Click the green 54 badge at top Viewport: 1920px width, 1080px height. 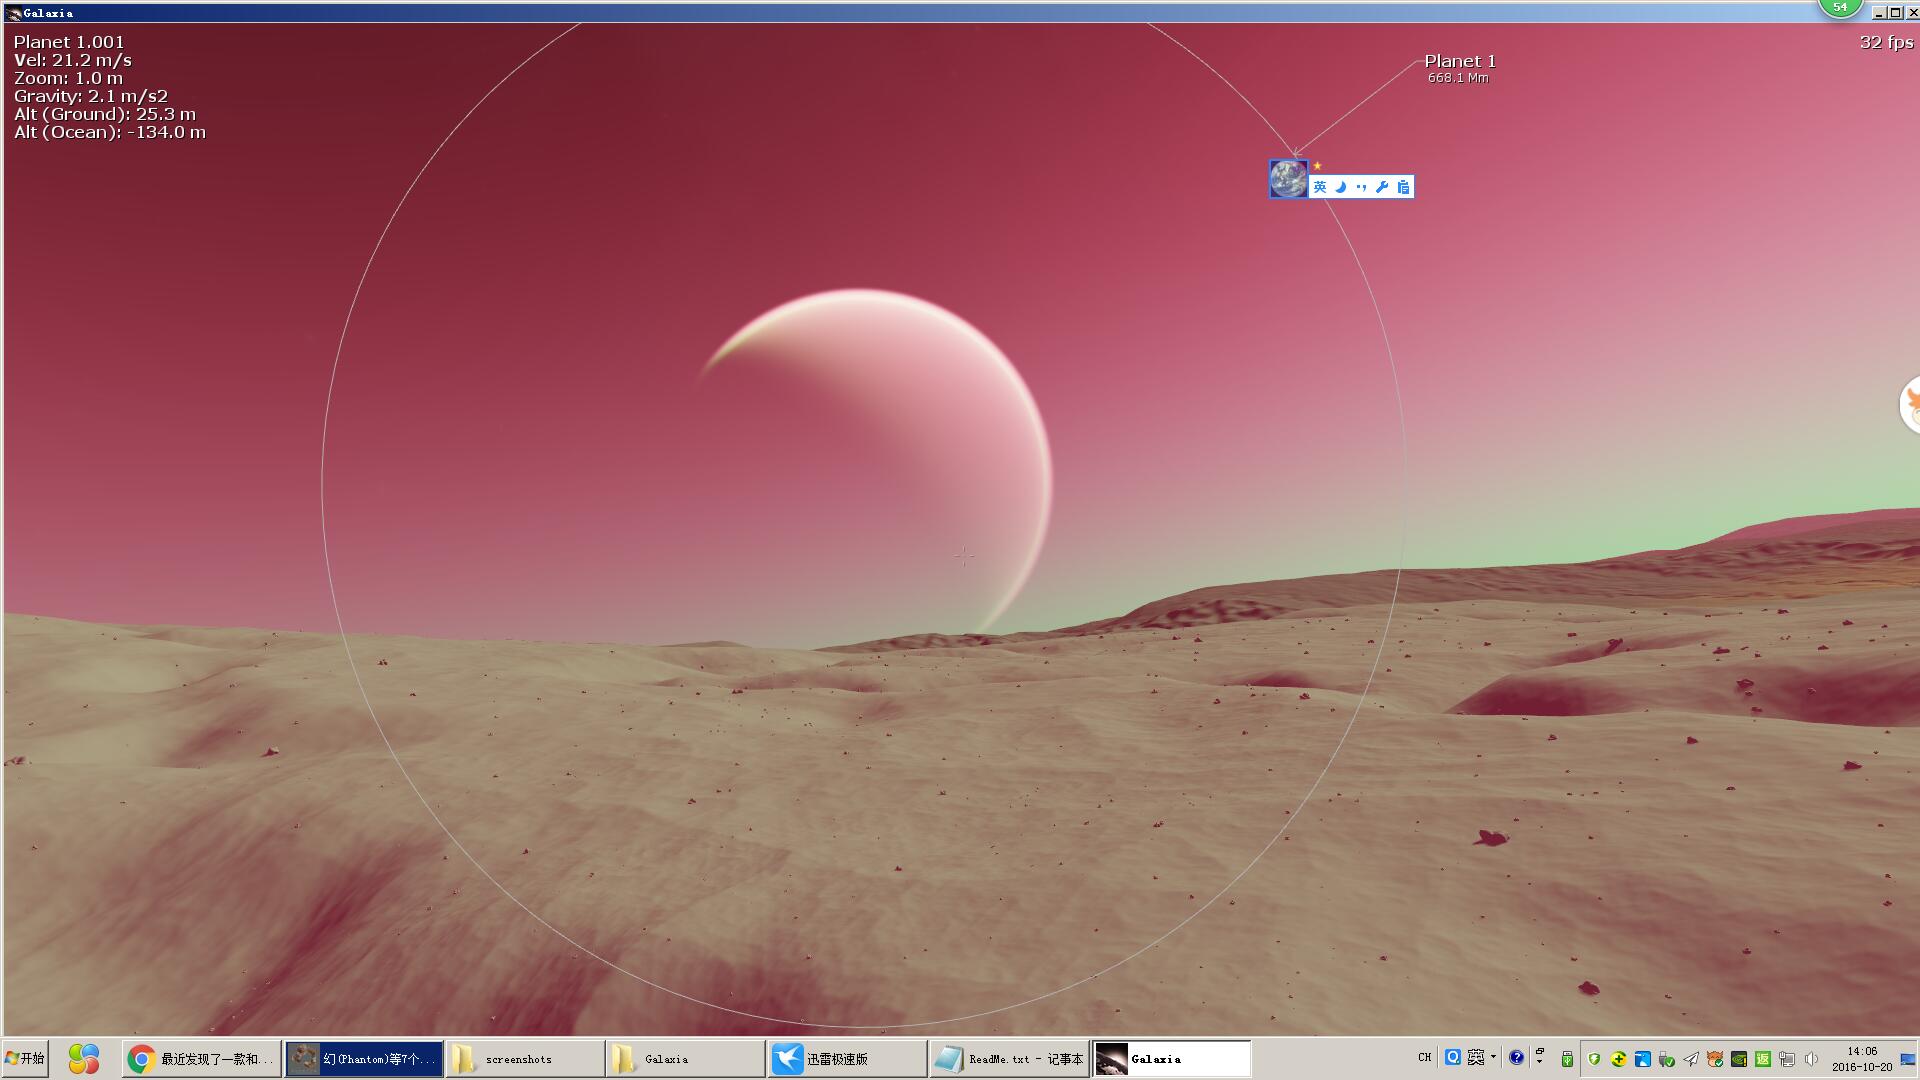click(1840, 8)
